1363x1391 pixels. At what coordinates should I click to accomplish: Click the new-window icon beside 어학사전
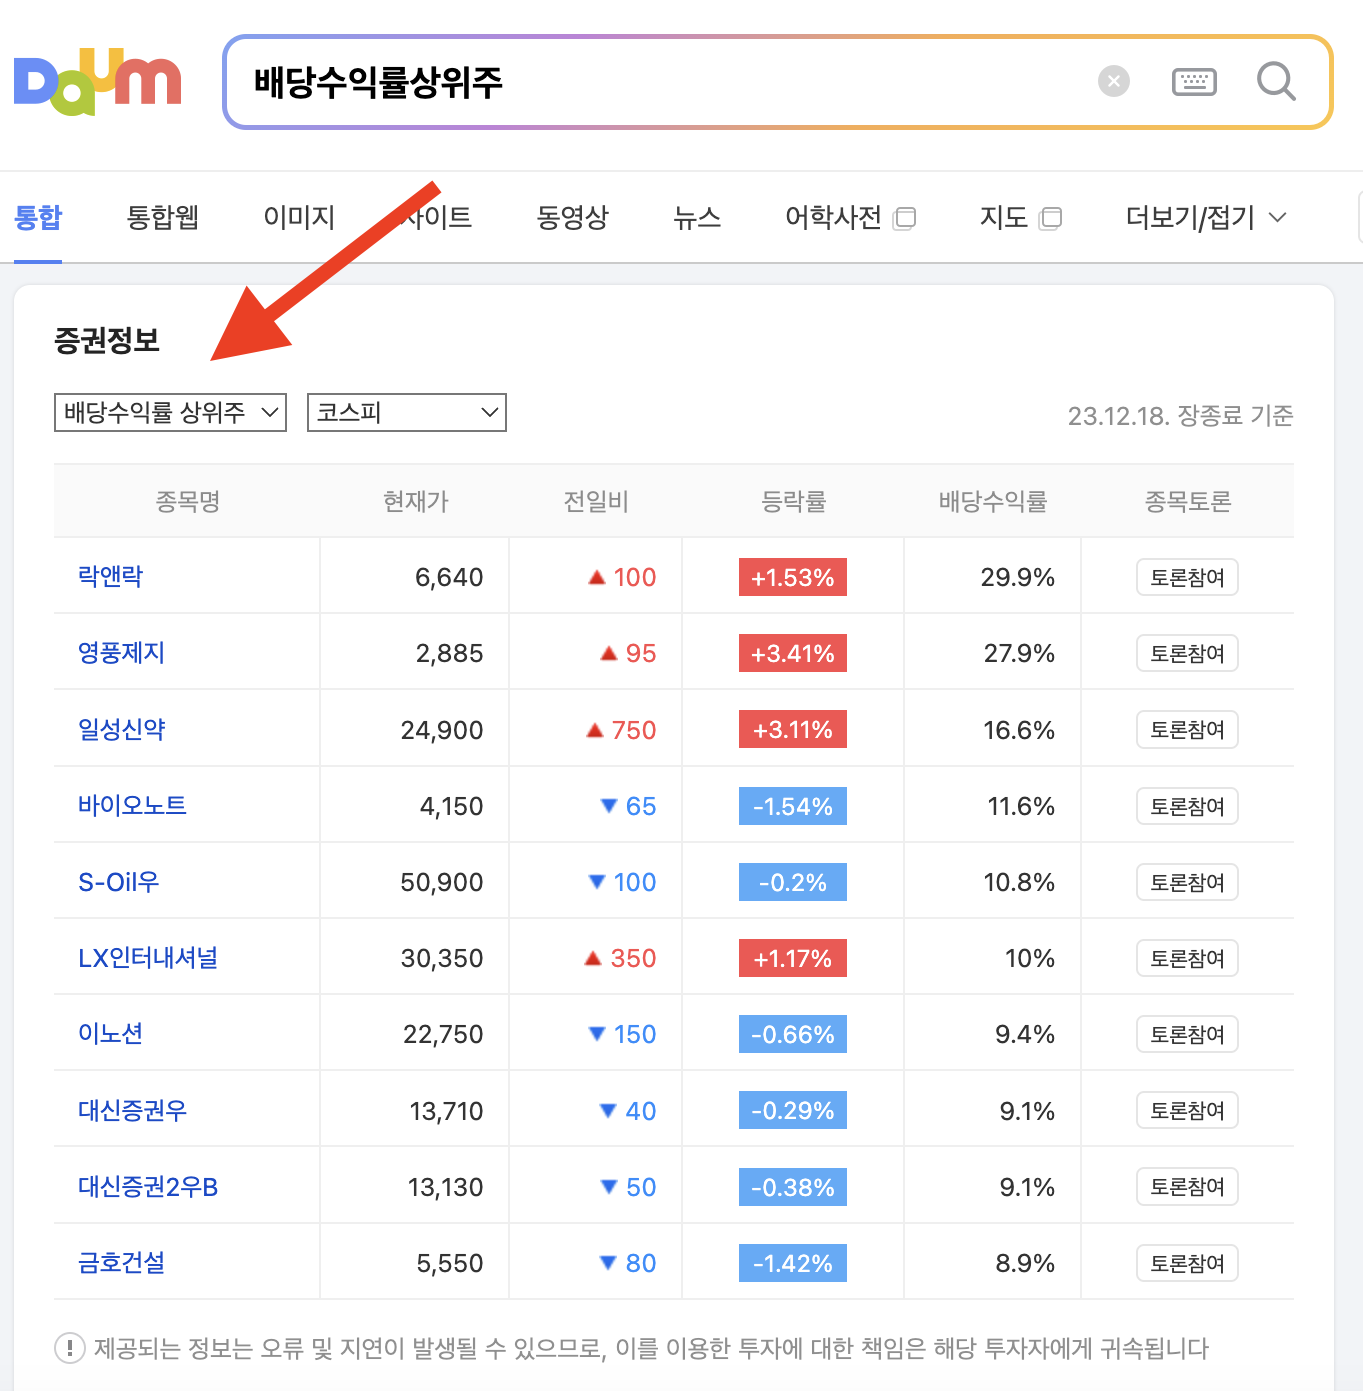905,218
